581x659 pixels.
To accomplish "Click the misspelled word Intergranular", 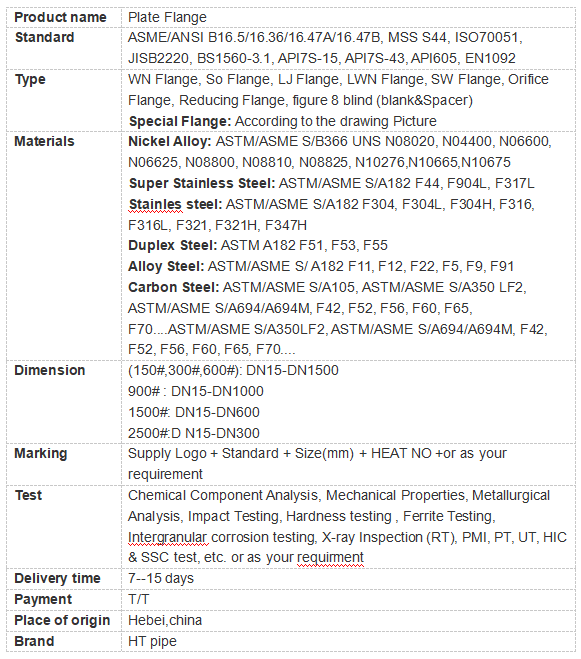I will 167,538.
